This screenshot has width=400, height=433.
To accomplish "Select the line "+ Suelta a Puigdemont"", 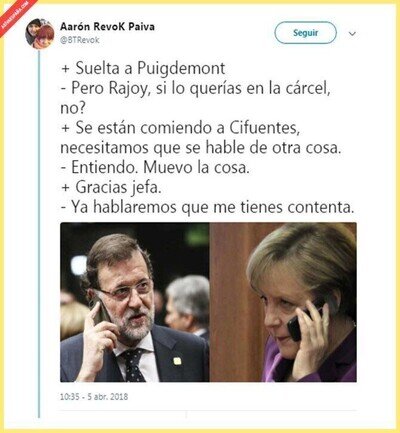I will pos(143,69).
